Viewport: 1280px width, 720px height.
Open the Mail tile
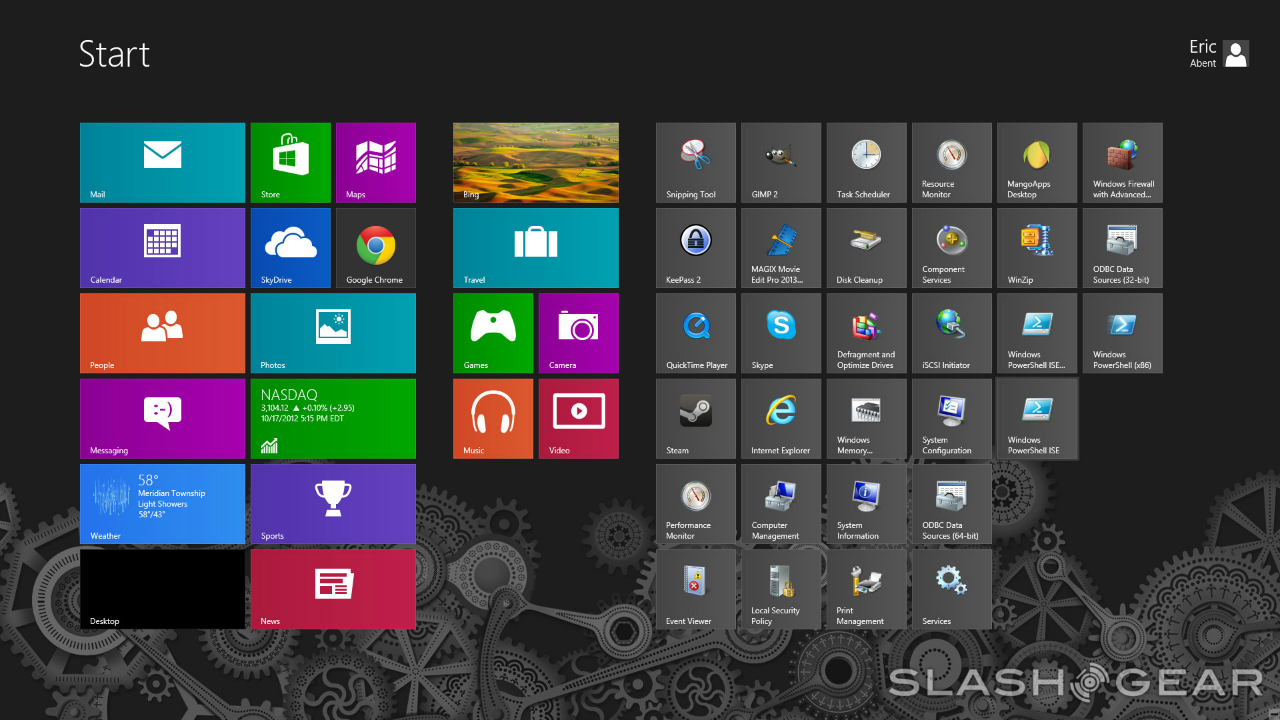coord(162,163)
